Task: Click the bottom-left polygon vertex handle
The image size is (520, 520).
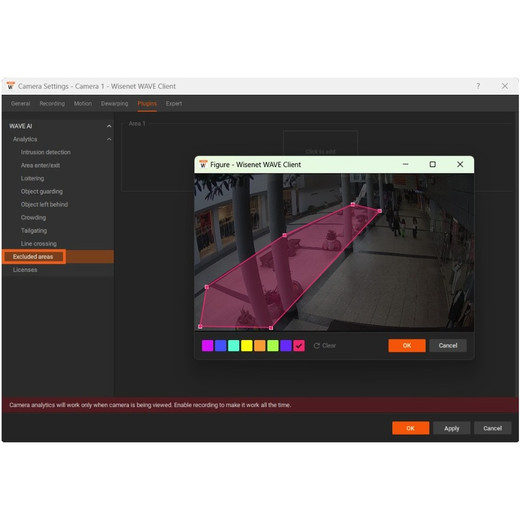Action: click(x=200, y=326)
